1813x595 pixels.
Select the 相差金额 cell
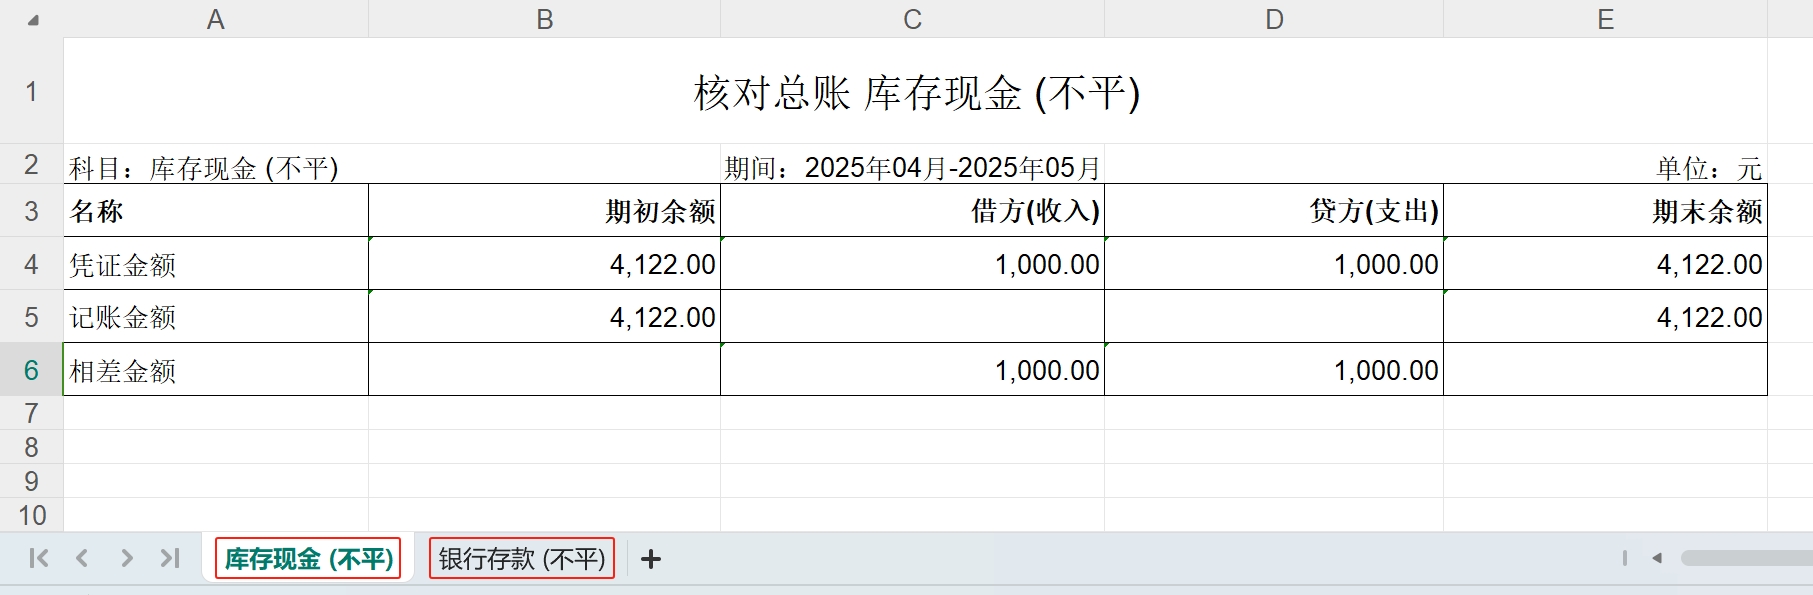215,370
